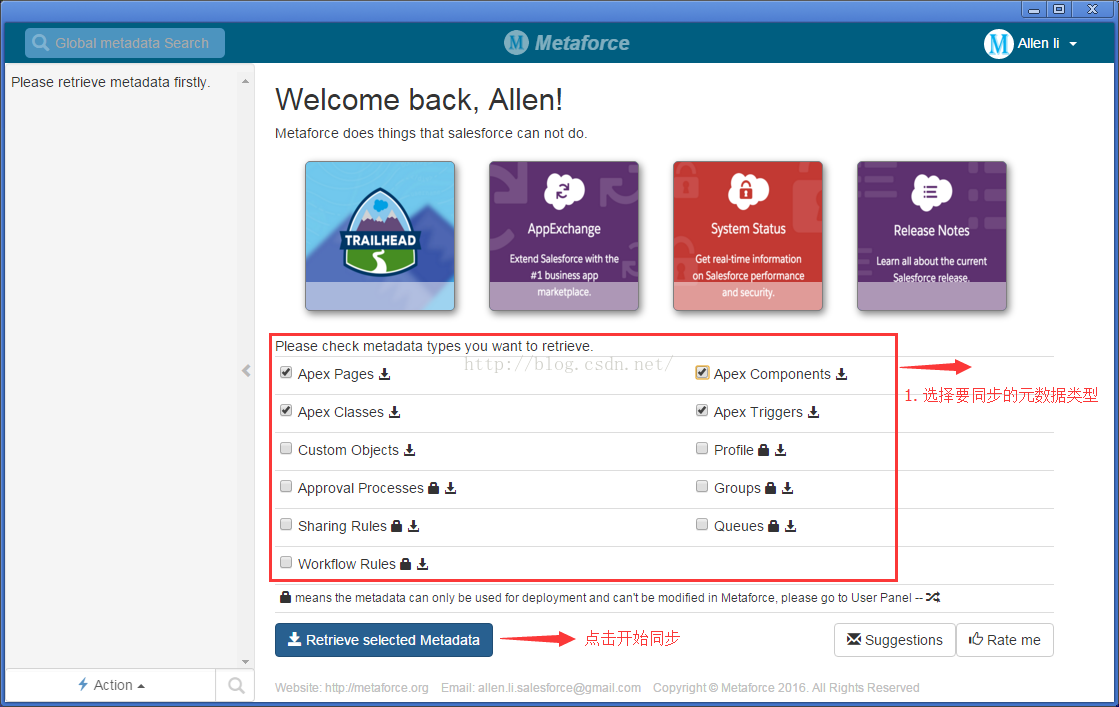
Task: Open the AppExchange tile
Action: pyautogui.click(x=564, y=235)
